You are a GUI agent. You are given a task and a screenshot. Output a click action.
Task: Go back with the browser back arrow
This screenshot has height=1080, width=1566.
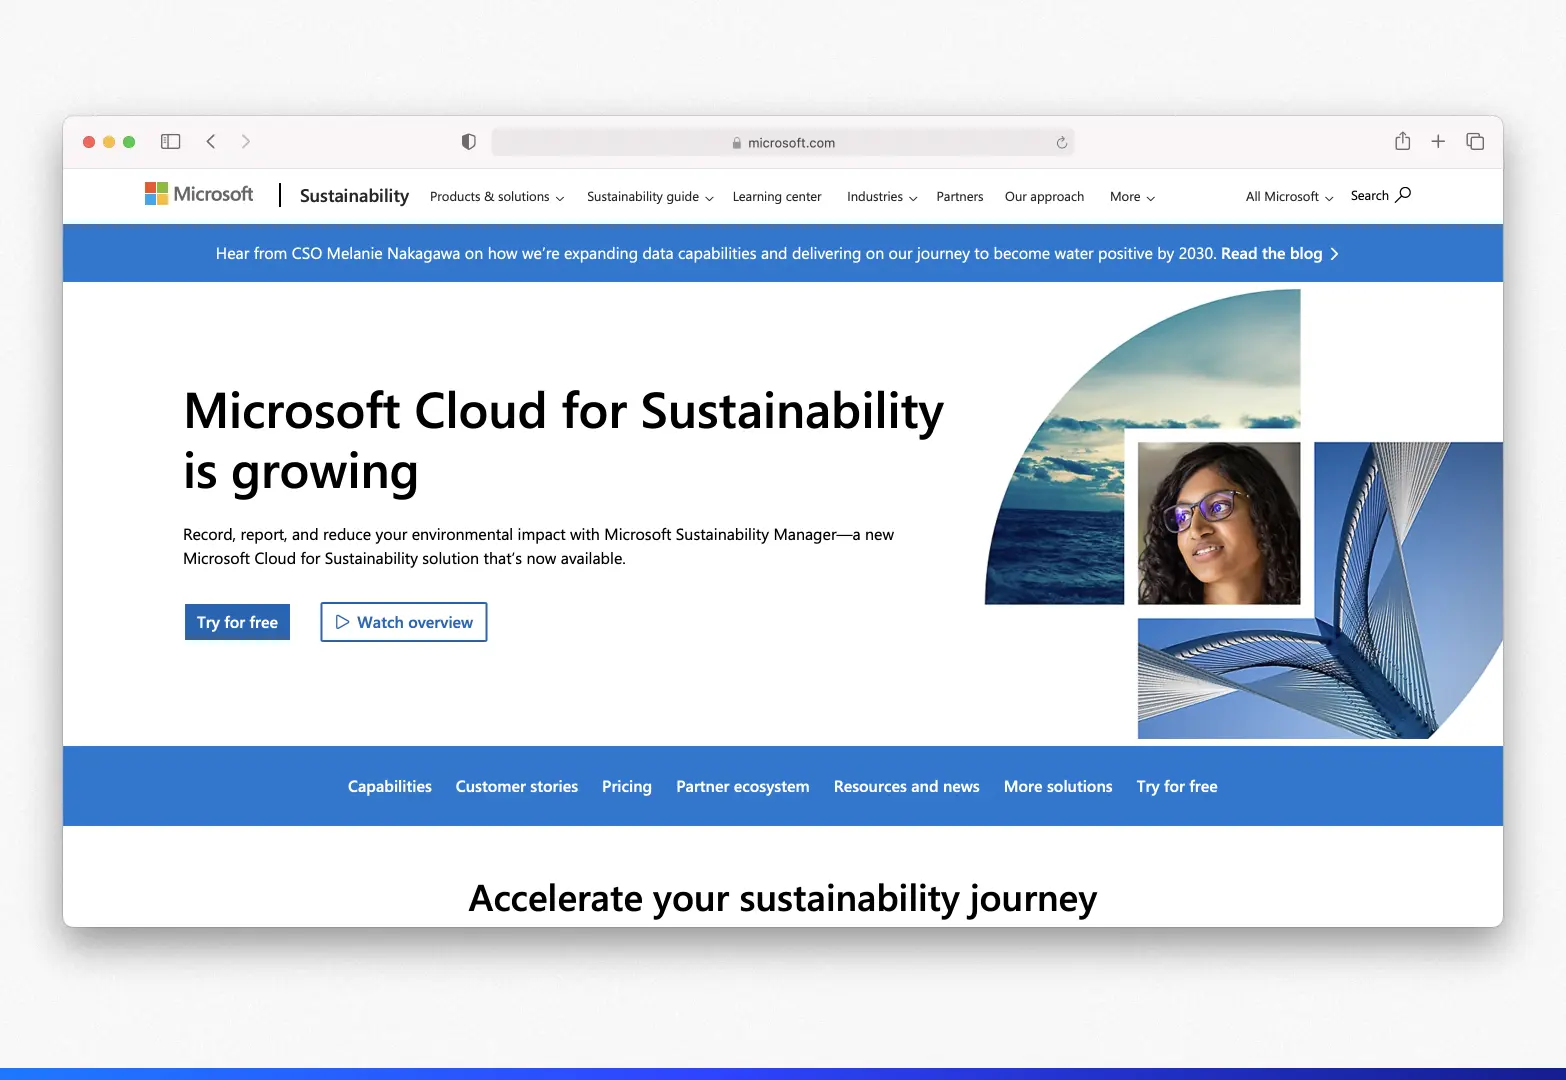(x=211, y=142)
